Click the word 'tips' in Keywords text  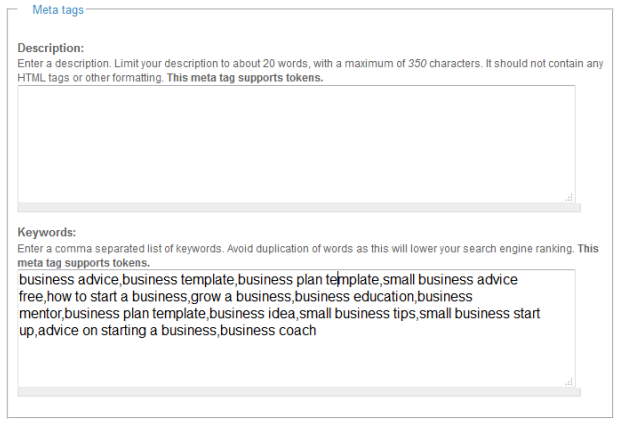(x=404, y=314)
